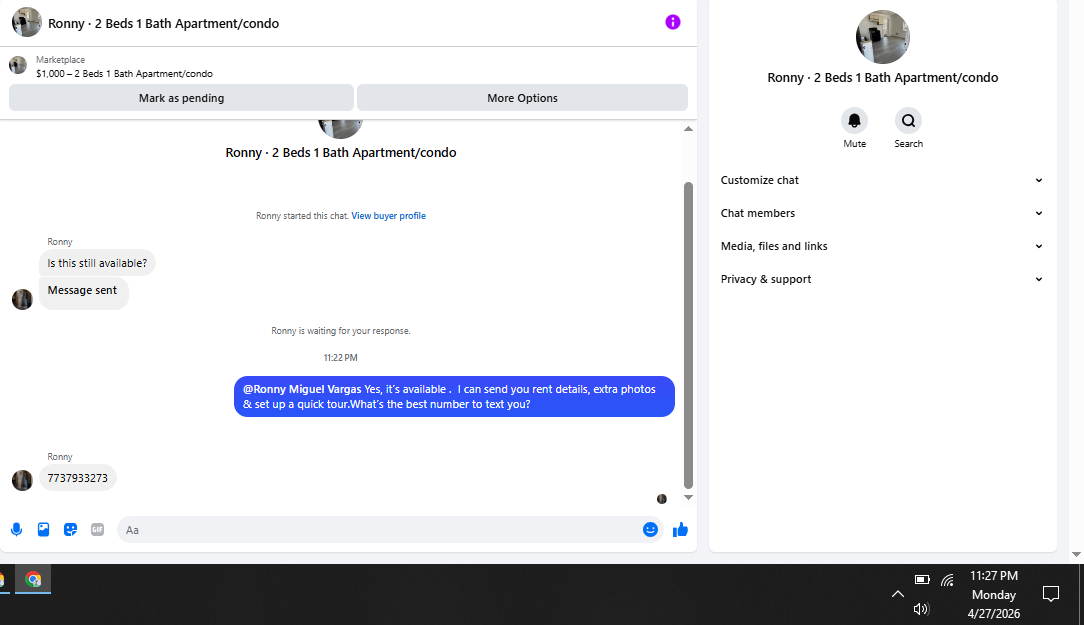Image resolution: width=1084 pixels, height=625 pixels.
Task: Open conversation information purple info icon
Action: pyautogui.click(x=673, y=22)
